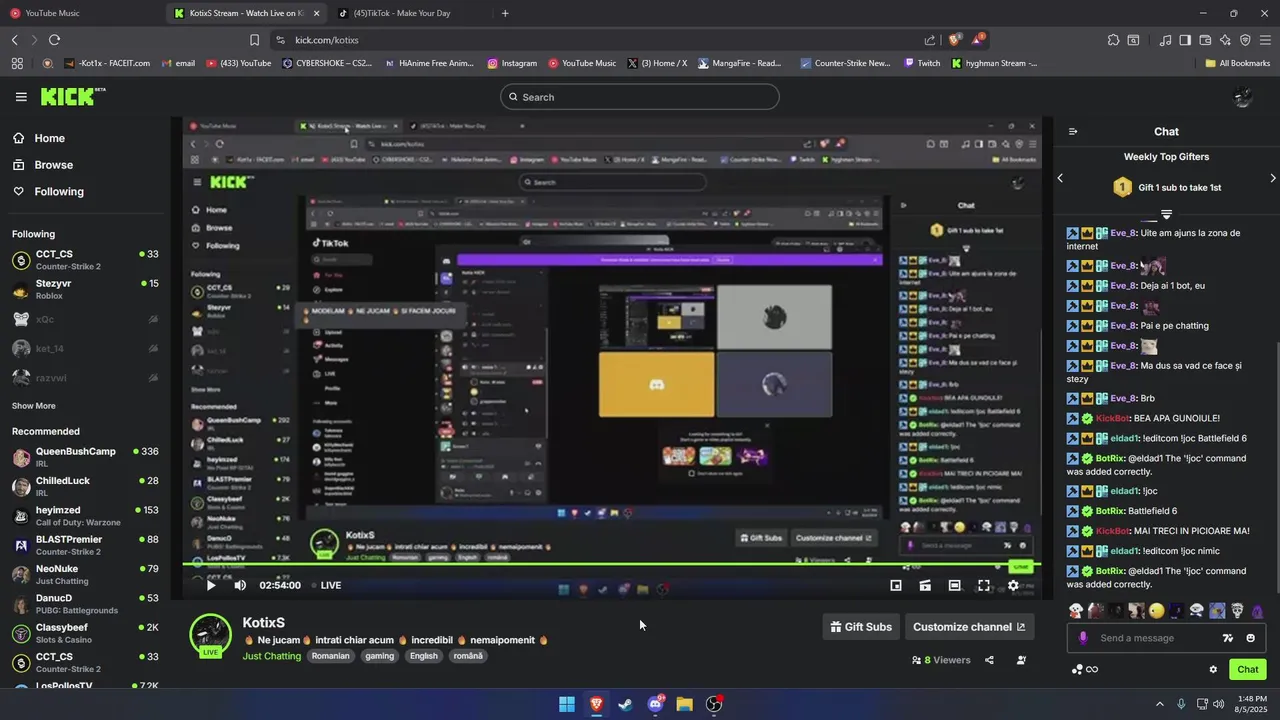Open Home in the sidebar

pyautogui.click(x=40, y=138)
